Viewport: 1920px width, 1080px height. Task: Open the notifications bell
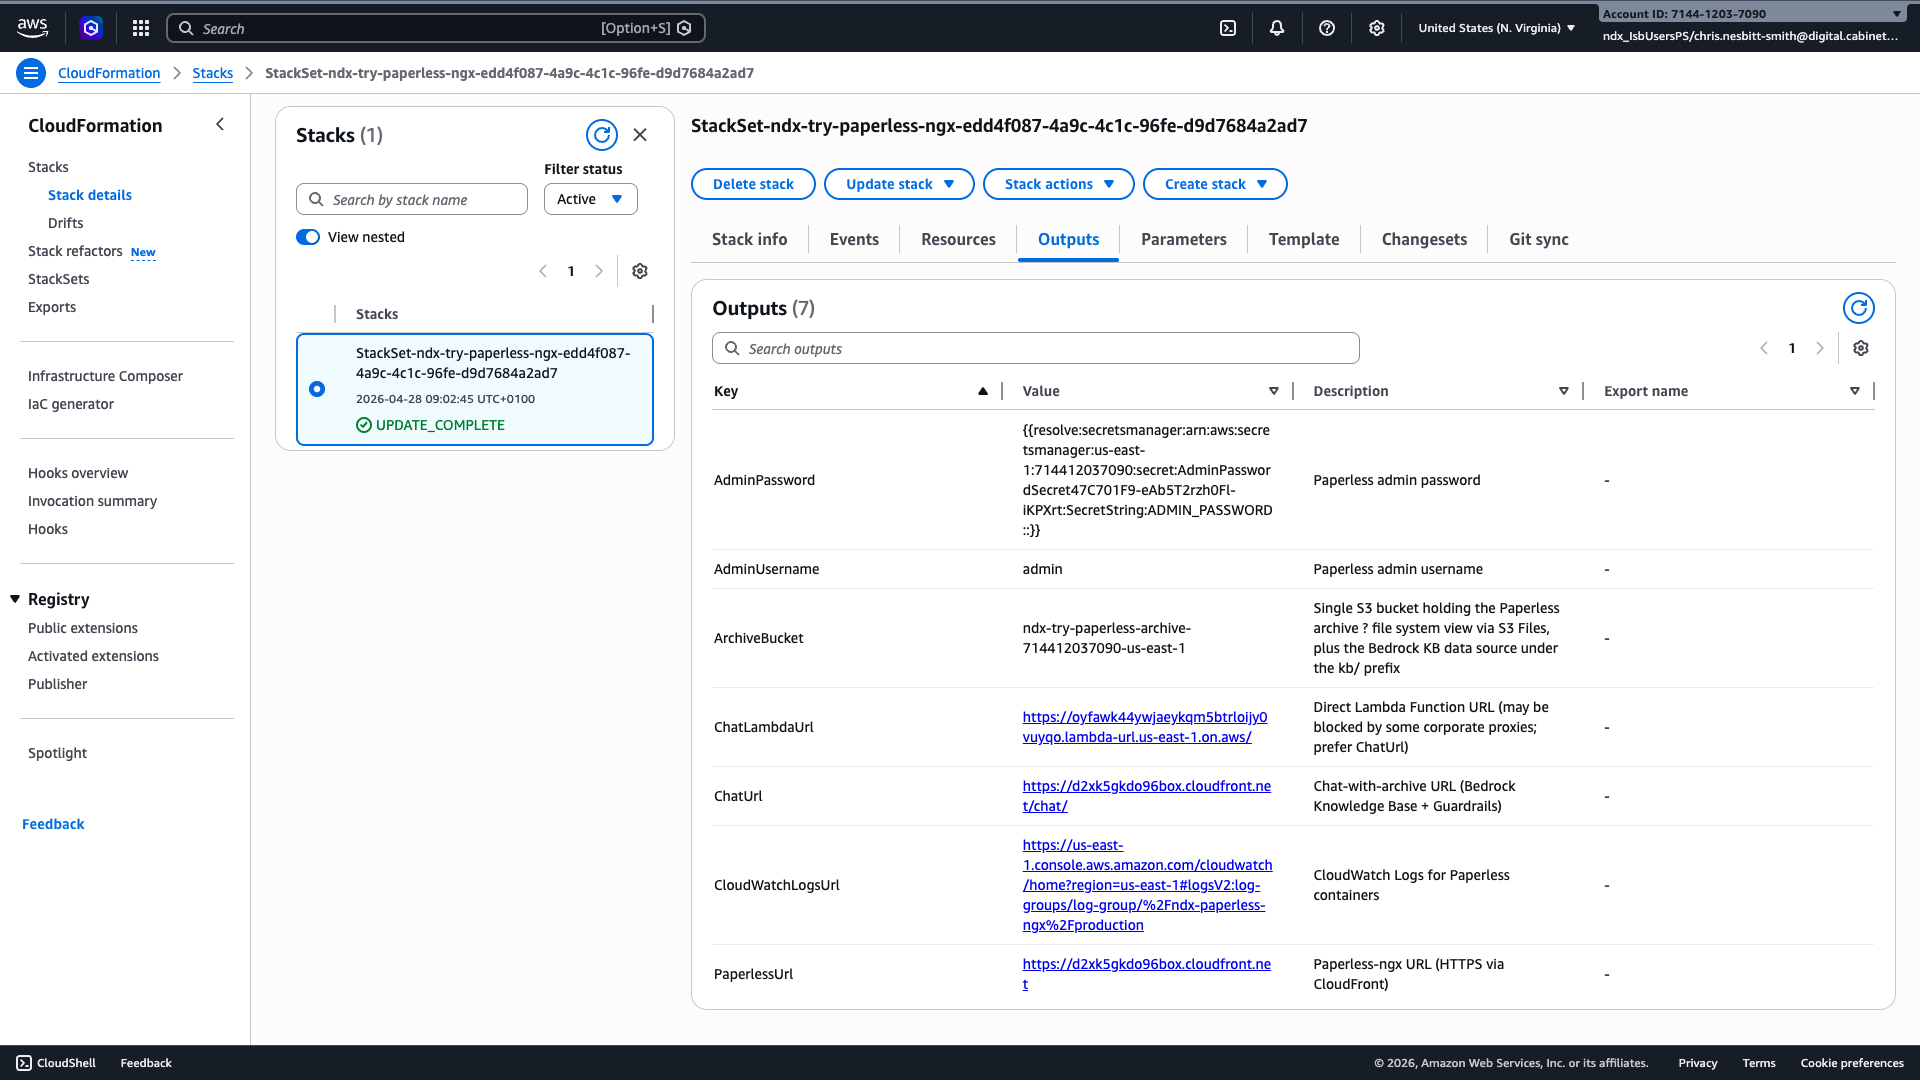(1277, 28)
